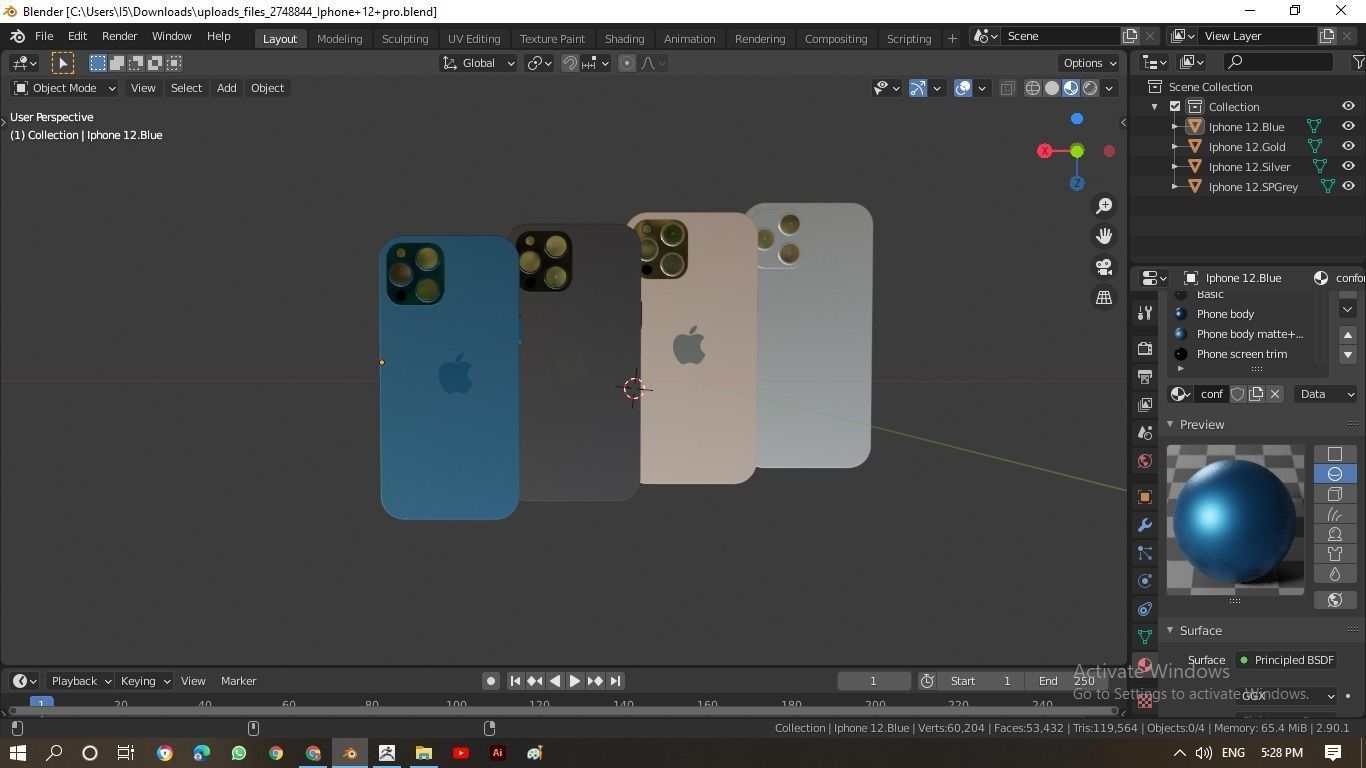Toggle snapping magnet icon
Screen dimensions: 1366x768
[x=570, y=63]
